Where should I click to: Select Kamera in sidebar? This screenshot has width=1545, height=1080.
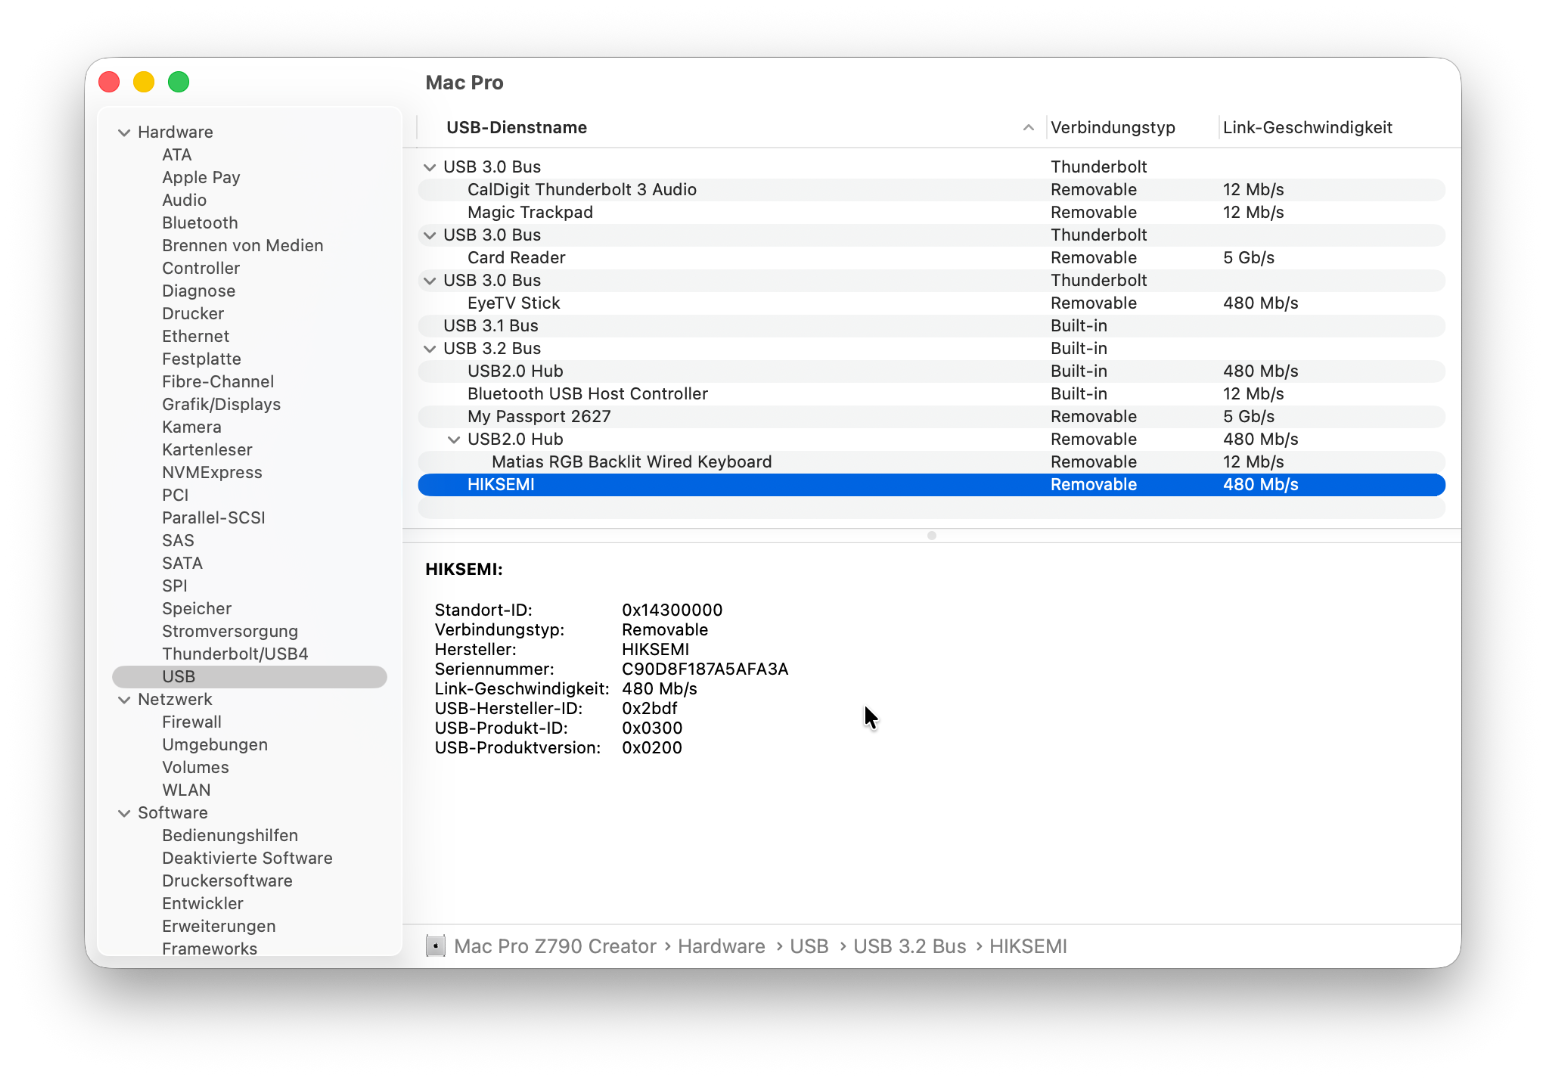192,427
